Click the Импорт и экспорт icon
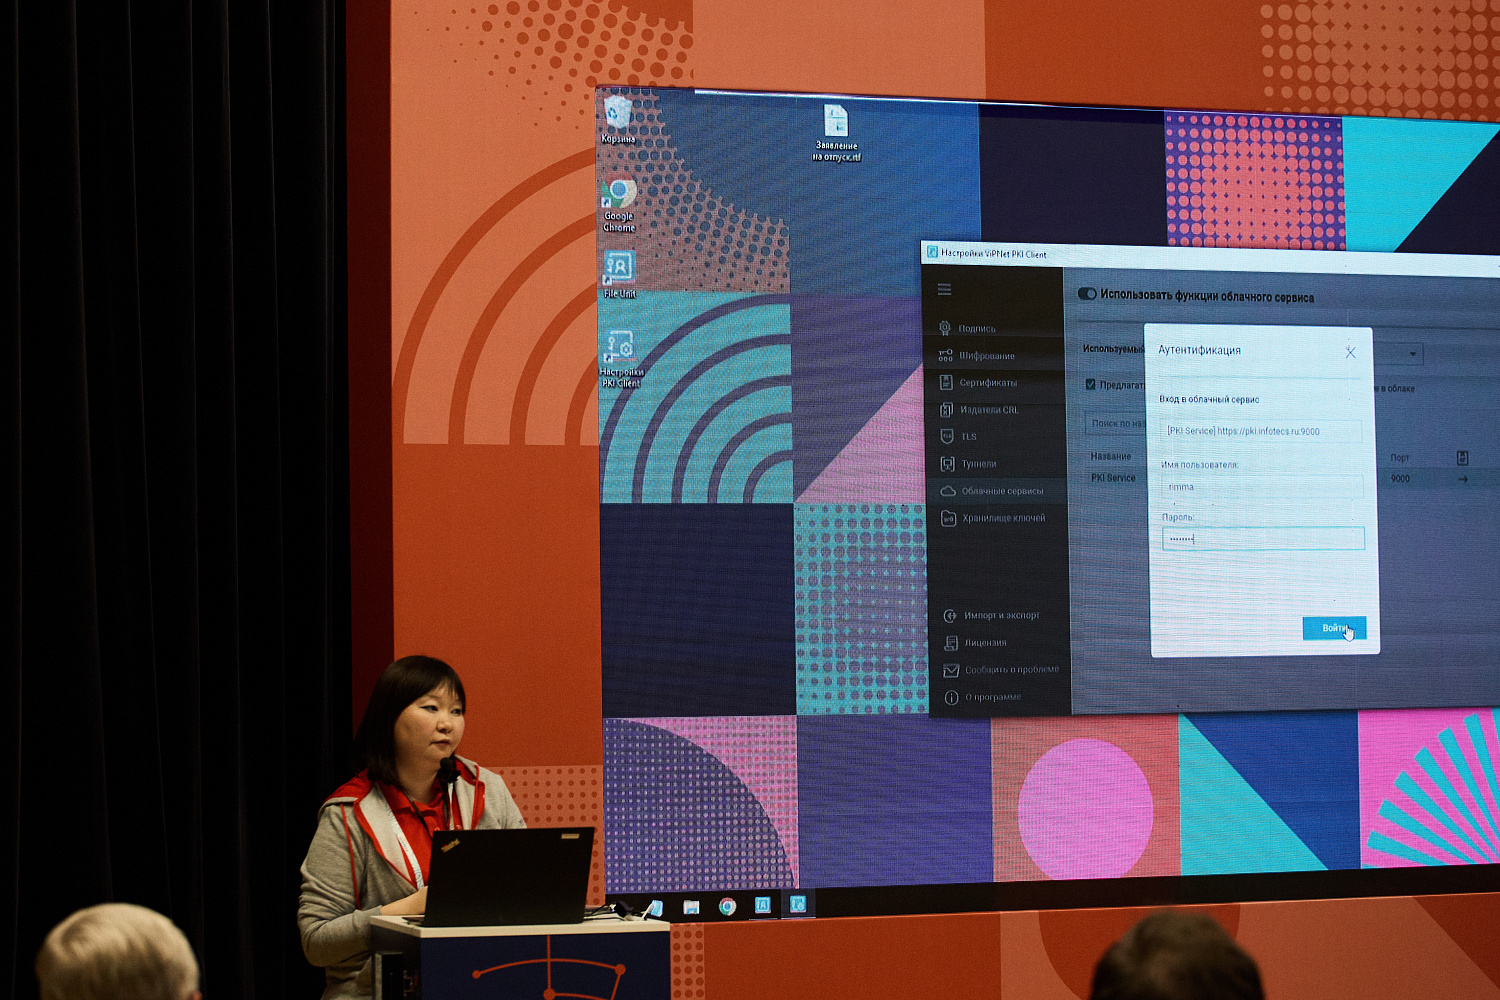 pos(950,616)
